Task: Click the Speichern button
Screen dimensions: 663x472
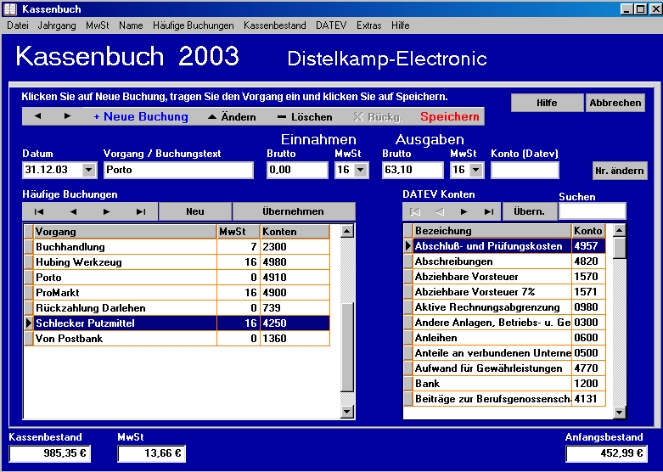Action: 449,117
